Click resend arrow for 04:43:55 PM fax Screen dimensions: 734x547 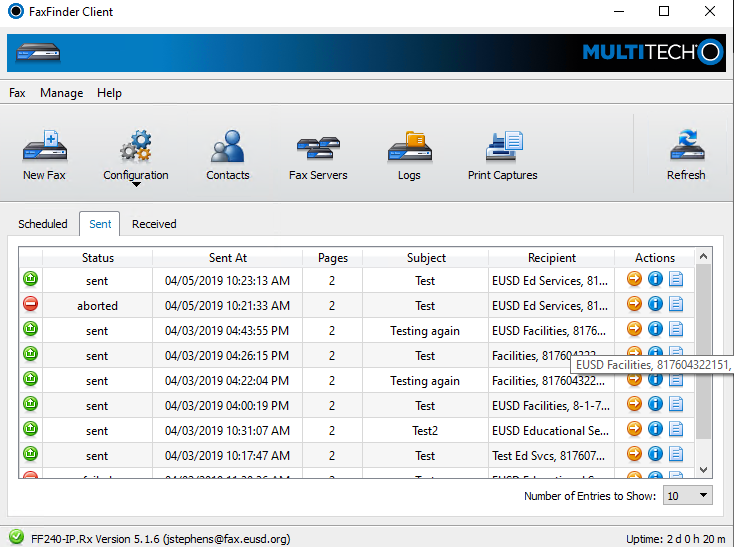pos(634,329)
